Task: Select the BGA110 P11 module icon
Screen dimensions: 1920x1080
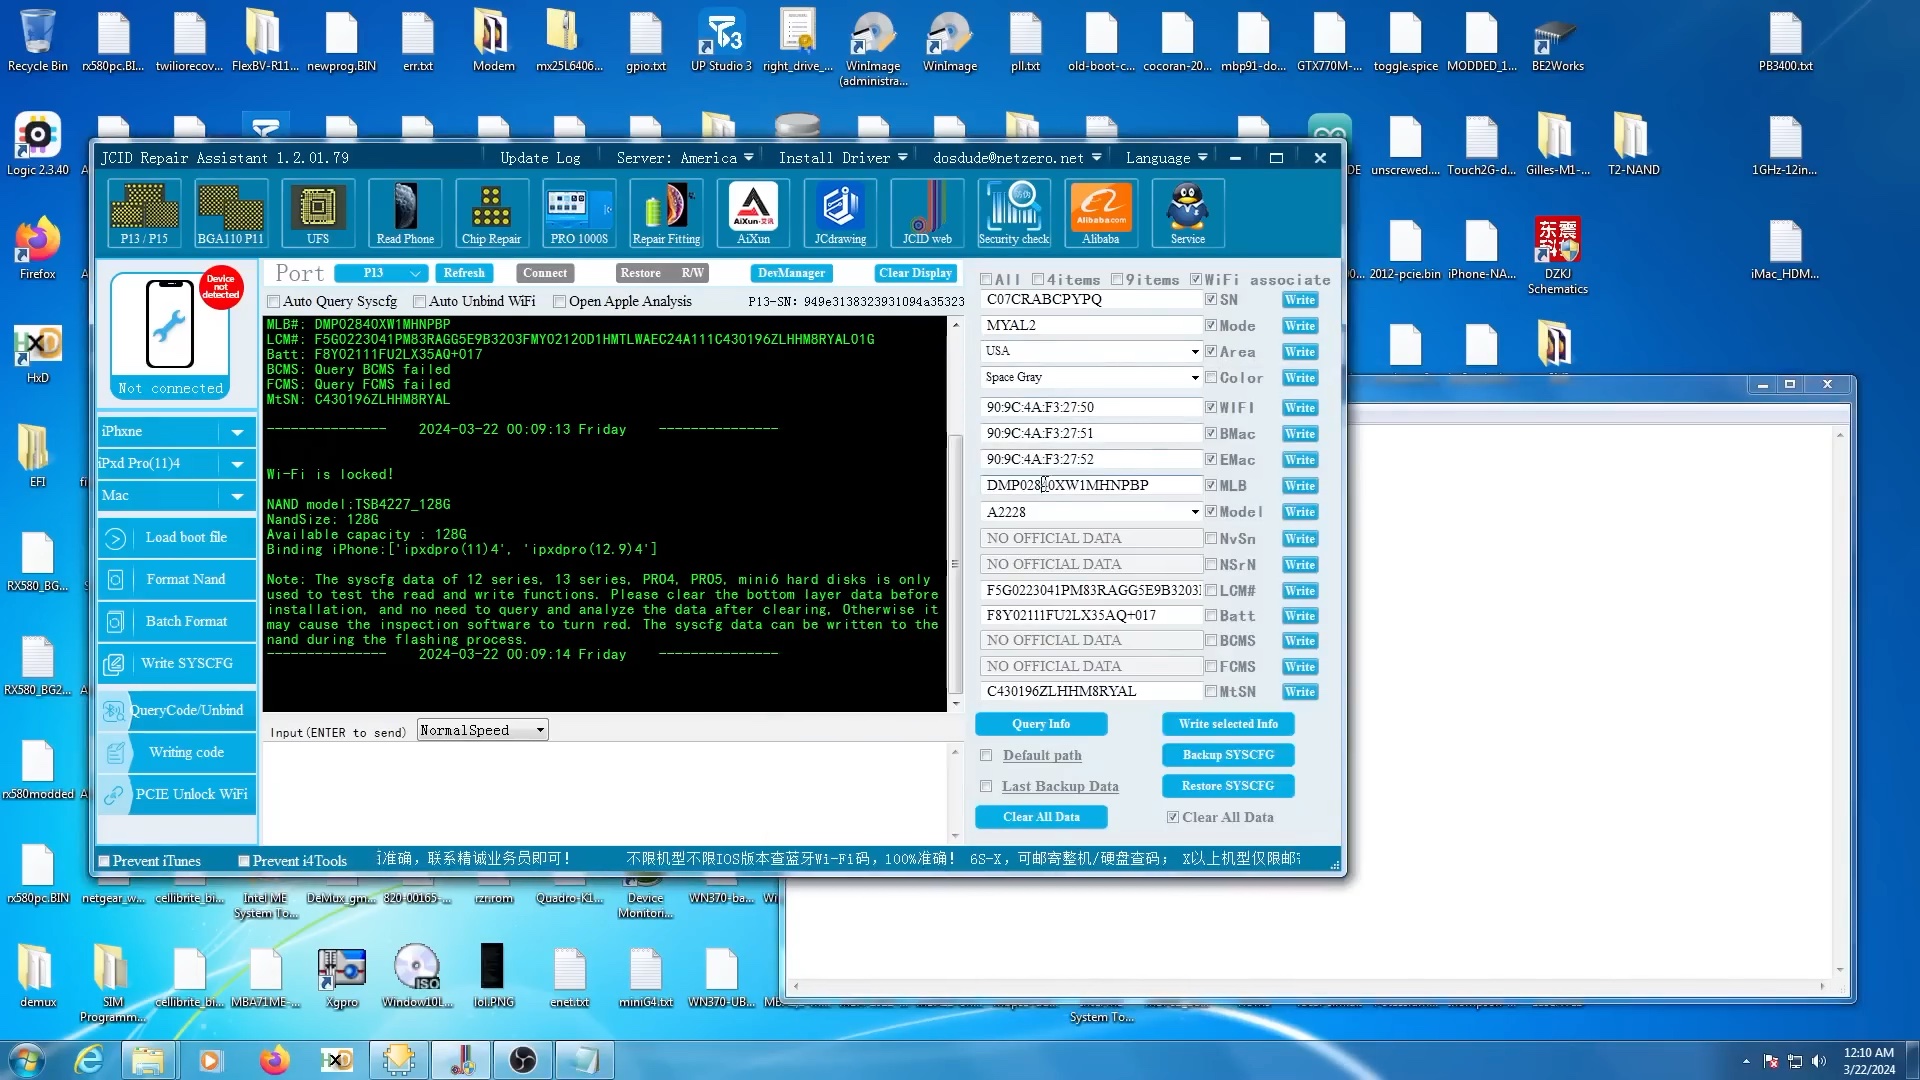Action: [231, 213]
